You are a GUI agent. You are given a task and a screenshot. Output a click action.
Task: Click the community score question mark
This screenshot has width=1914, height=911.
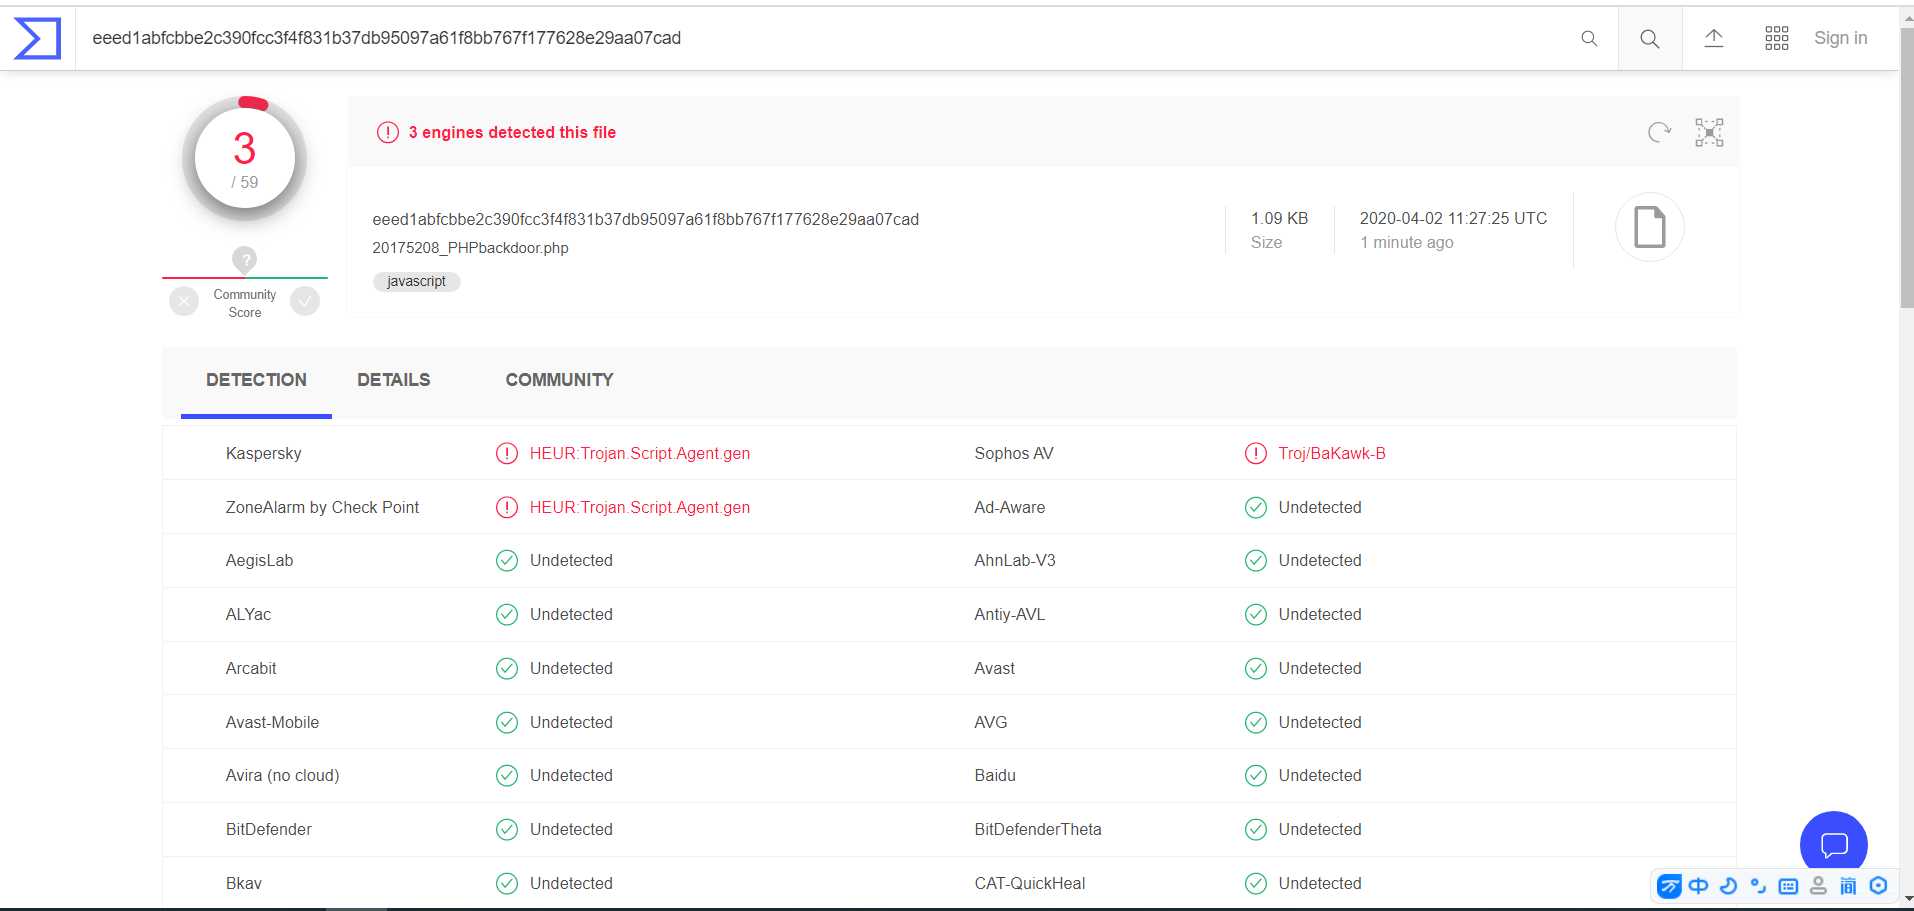point(245,260)
